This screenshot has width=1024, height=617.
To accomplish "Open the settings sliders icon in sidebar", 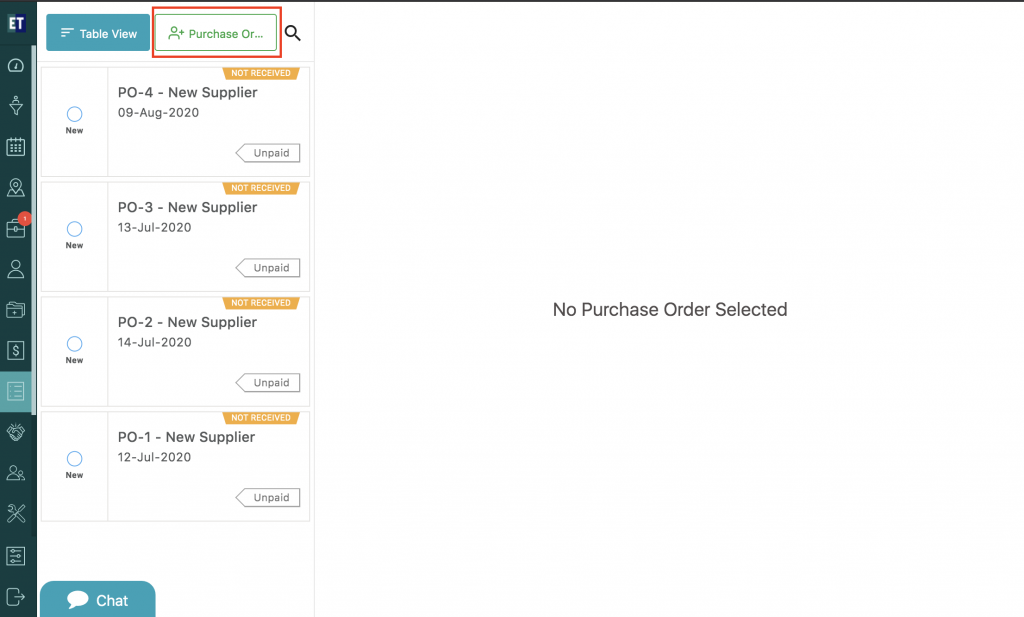I will click(16, 556).
